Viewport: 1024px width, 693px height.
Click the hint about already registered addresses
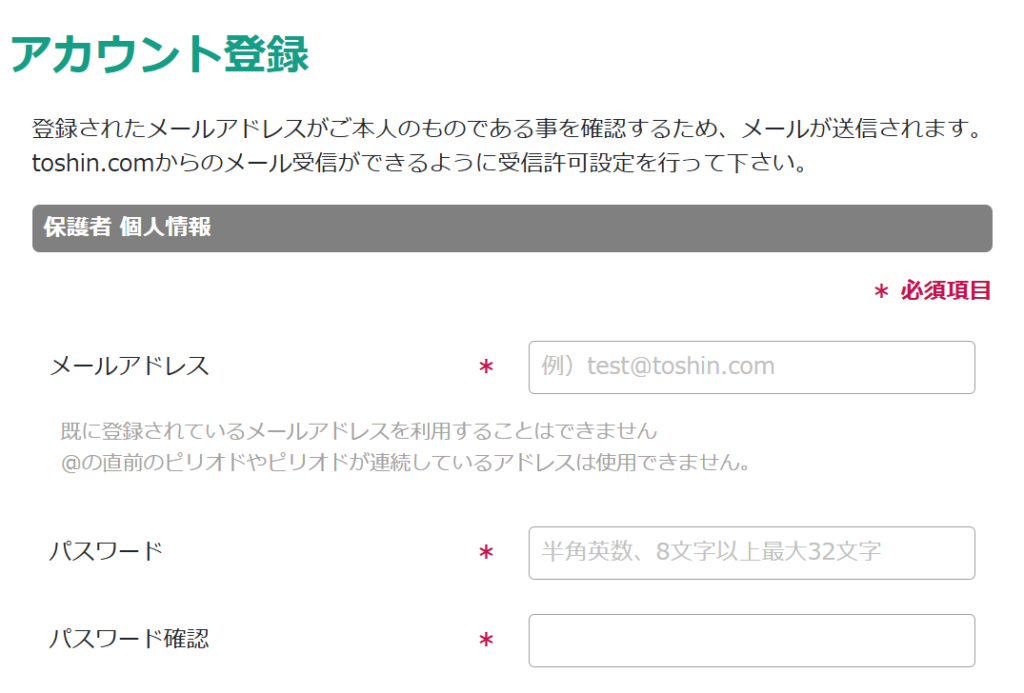(x=359, y=431)
